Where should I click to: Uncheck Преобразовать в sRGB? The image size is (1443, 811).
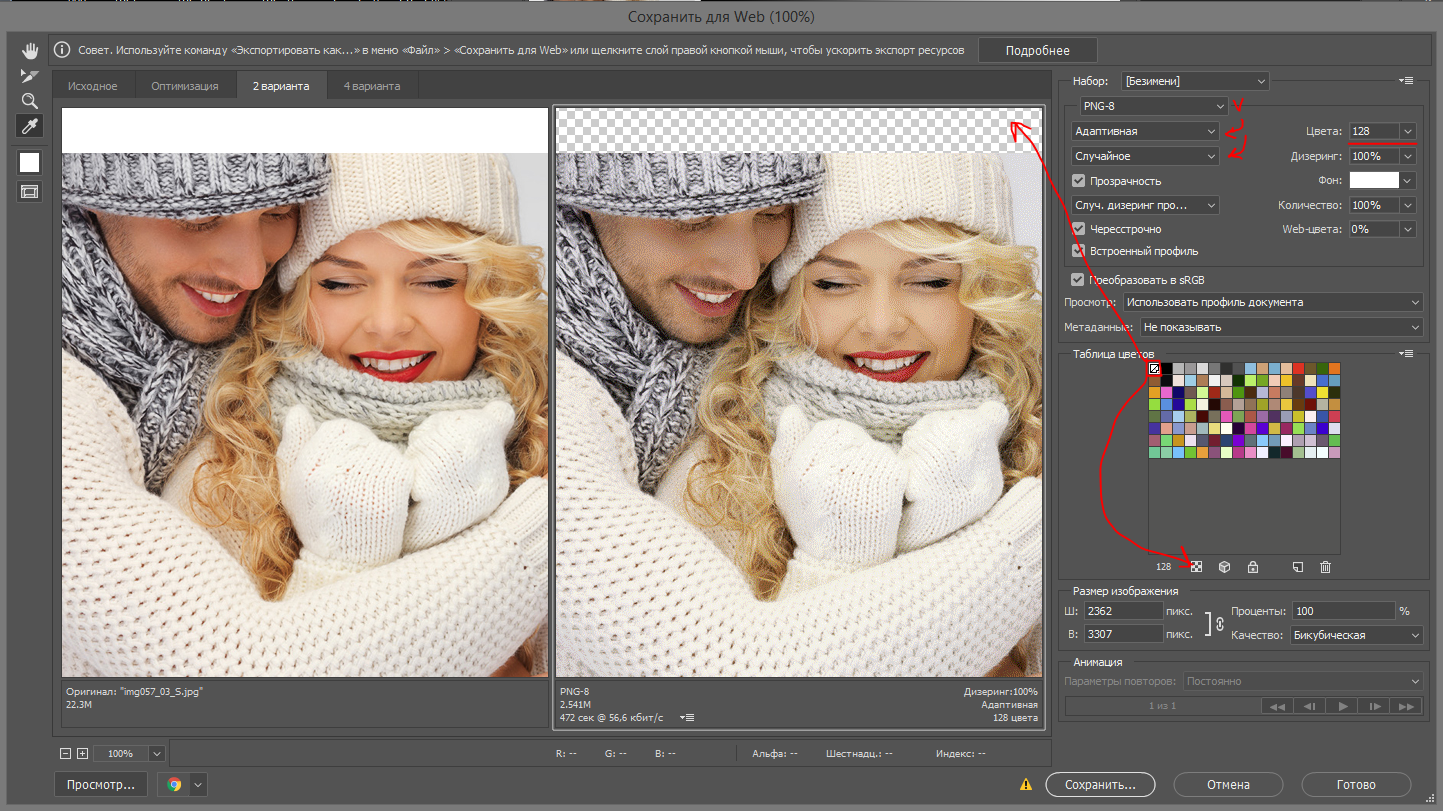[1077, 280]
